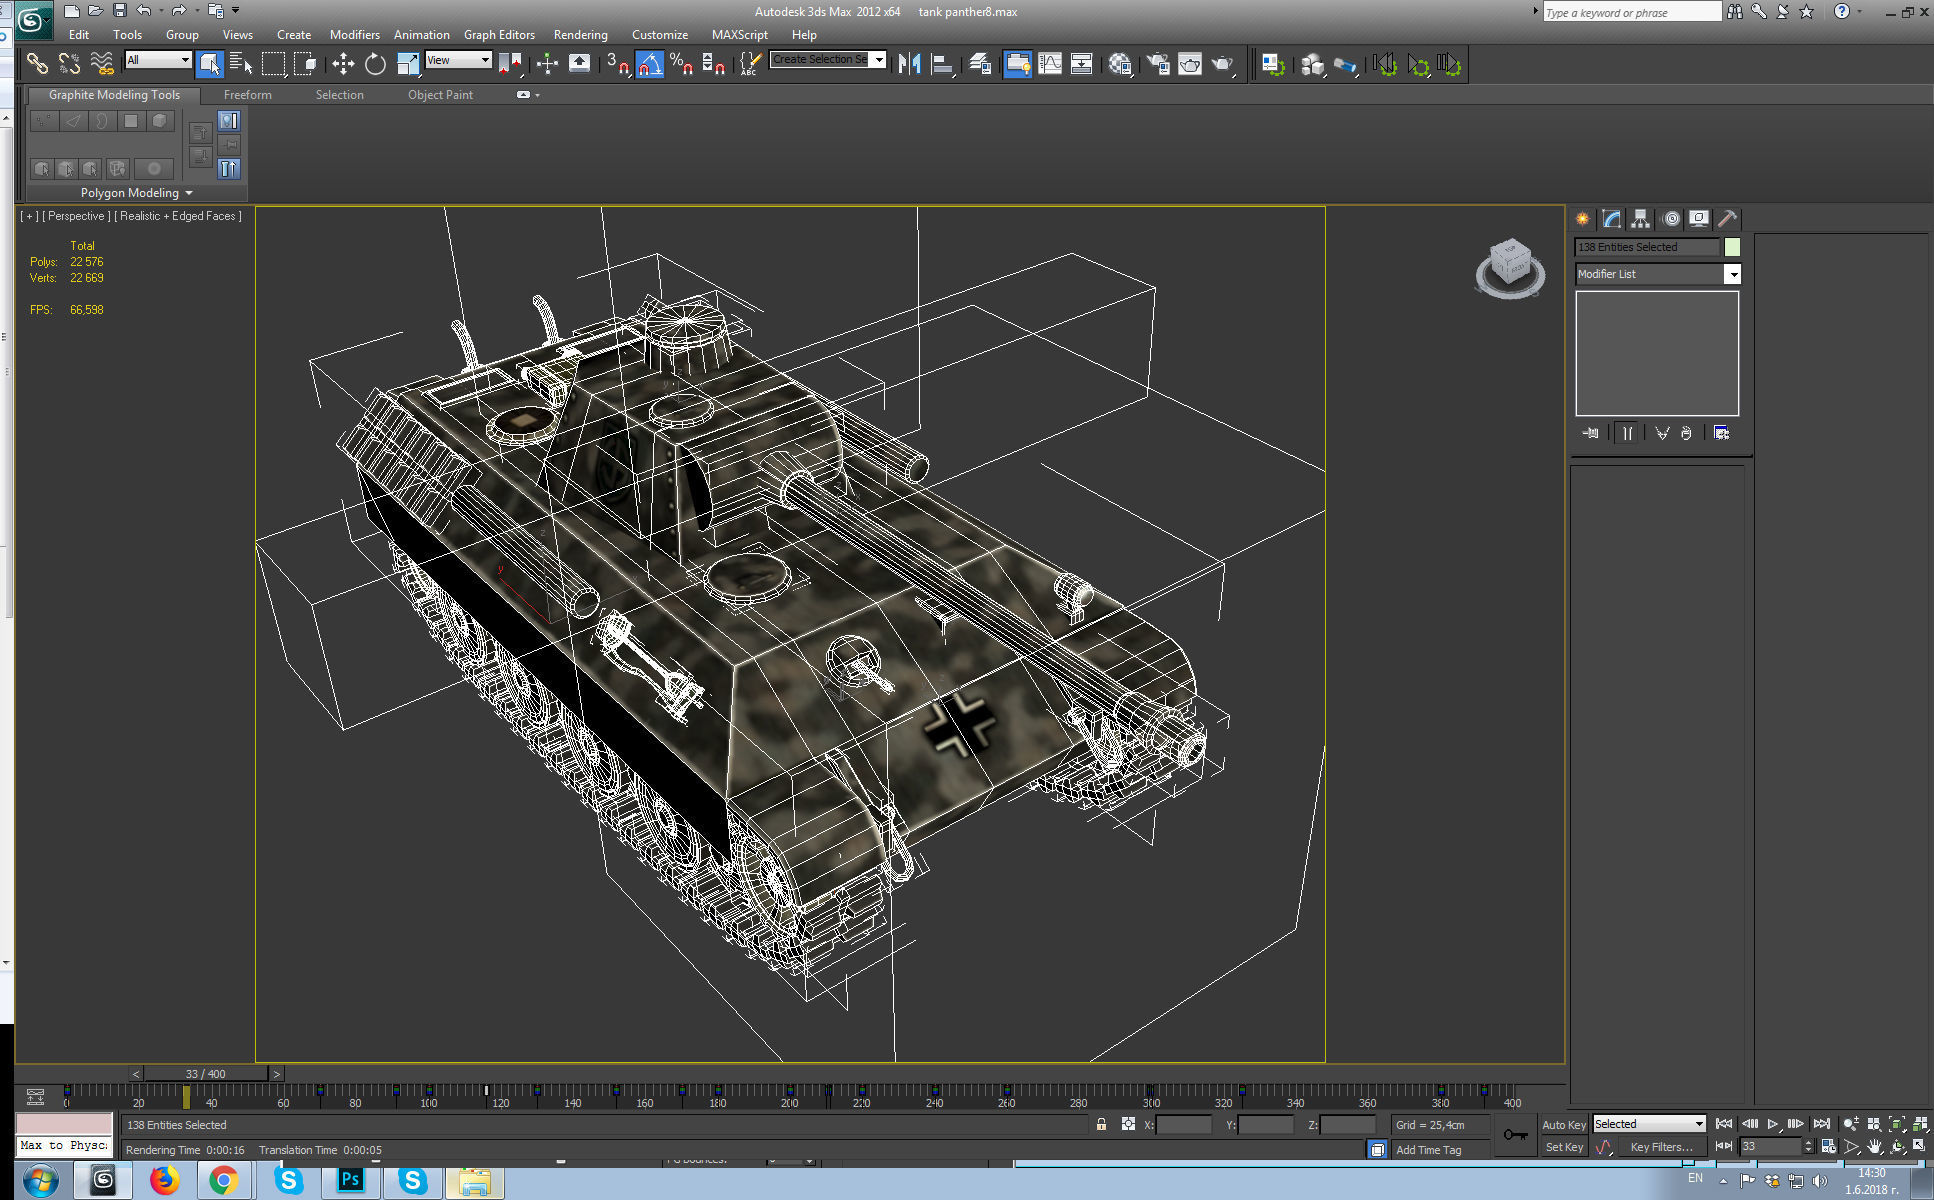Select the Select and Rotate tool
Viewport: 1934px width, 1200px height.
point(375,64)
